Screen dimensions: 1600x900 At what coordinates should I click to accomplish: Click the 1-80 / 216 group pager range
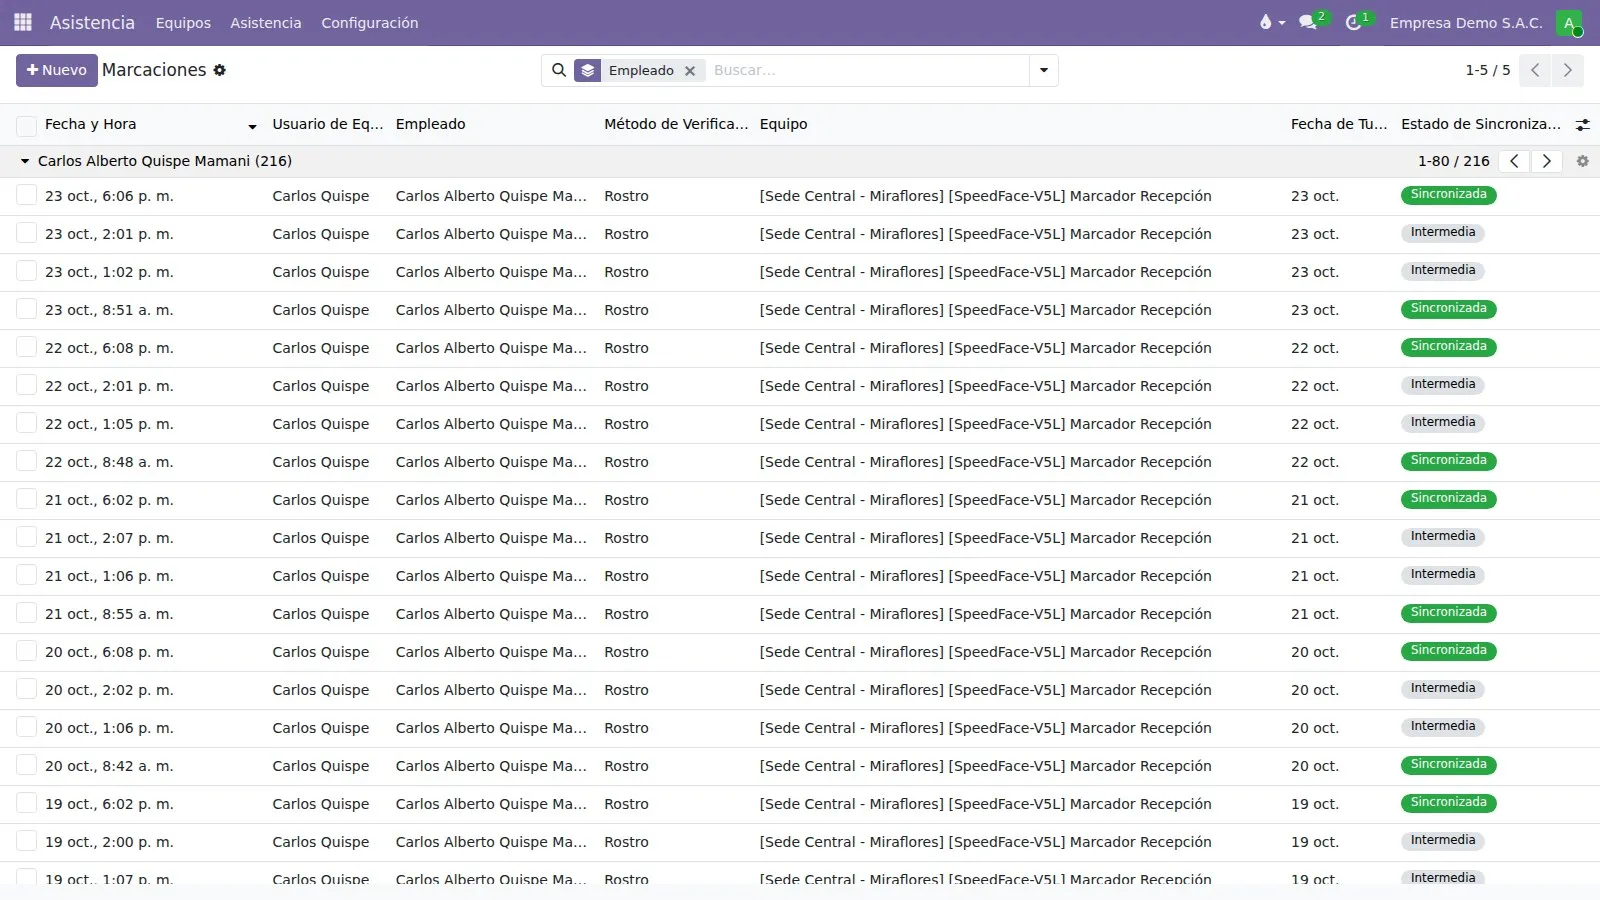pos(1453,161)
